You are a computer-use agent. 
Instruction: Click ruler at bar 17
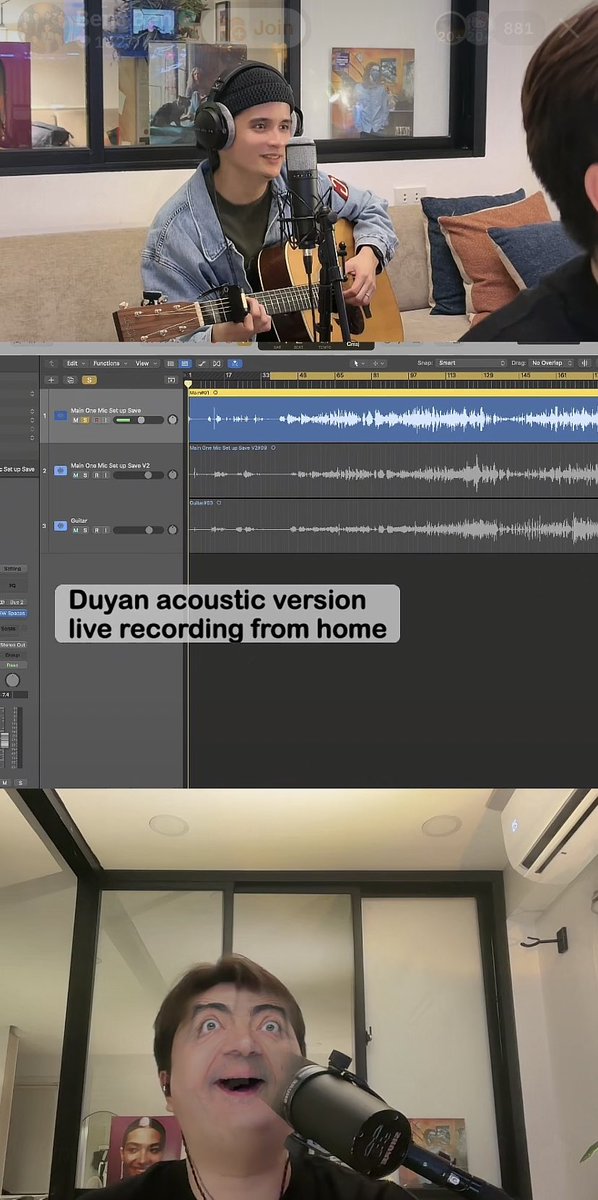point(229,374)
